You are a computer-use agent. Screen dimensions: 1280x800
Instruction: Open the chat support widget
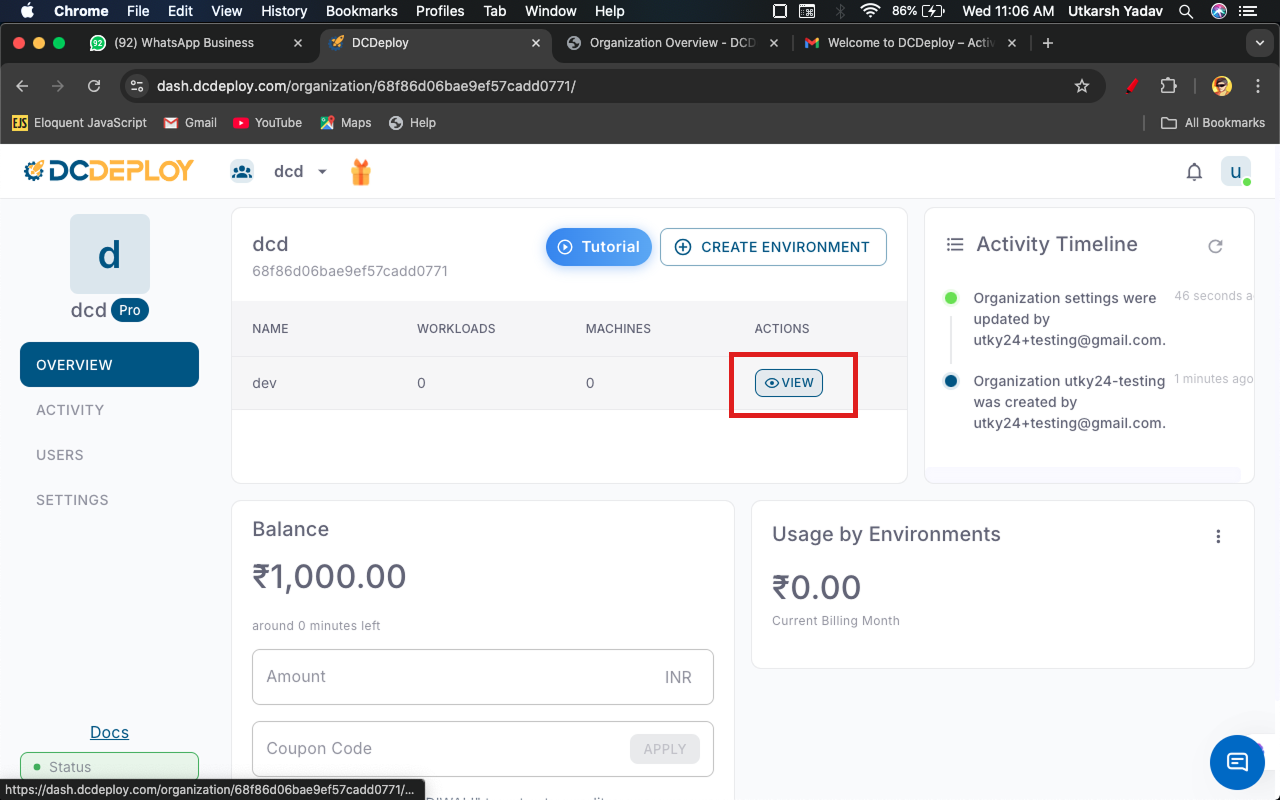1237,762
